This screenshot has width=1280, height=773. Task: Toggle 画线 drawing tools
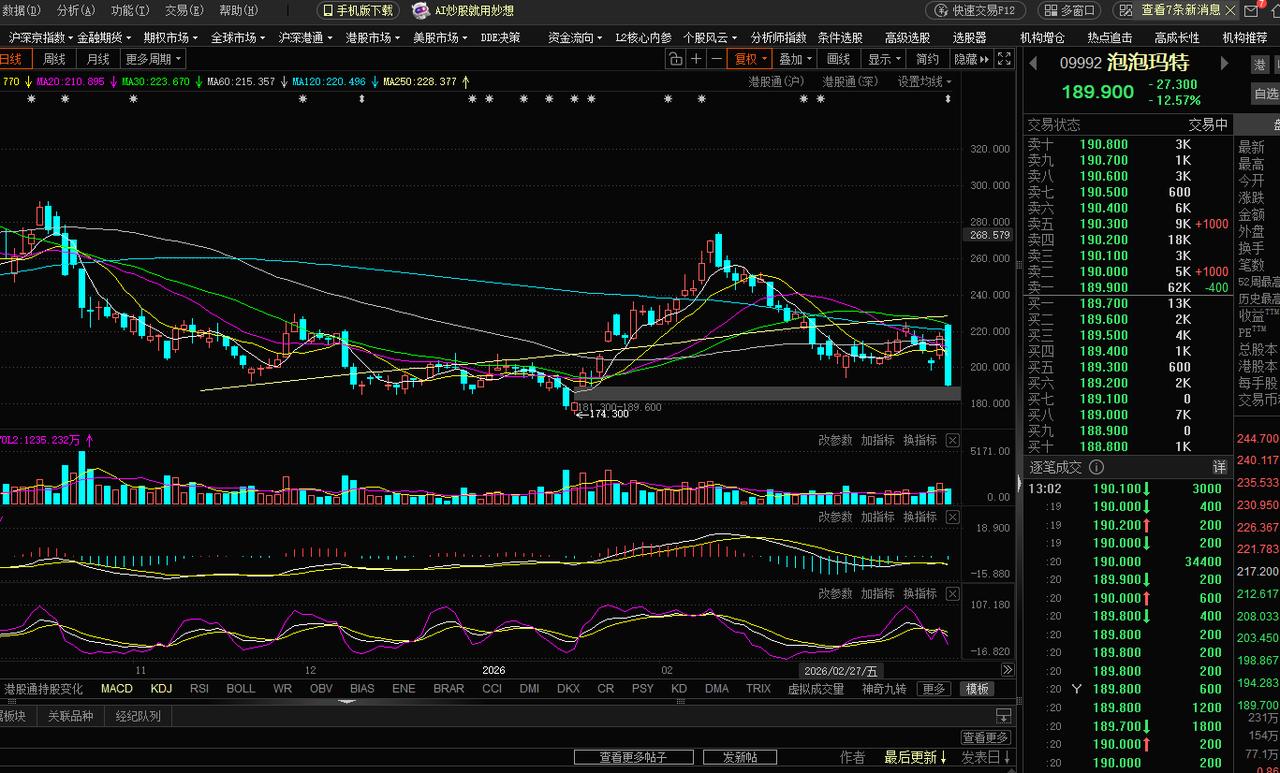point(838,59)
